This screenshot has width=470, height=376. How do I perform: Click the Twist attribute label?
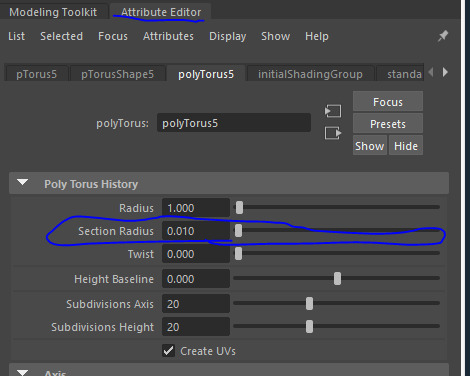(141, 254)
